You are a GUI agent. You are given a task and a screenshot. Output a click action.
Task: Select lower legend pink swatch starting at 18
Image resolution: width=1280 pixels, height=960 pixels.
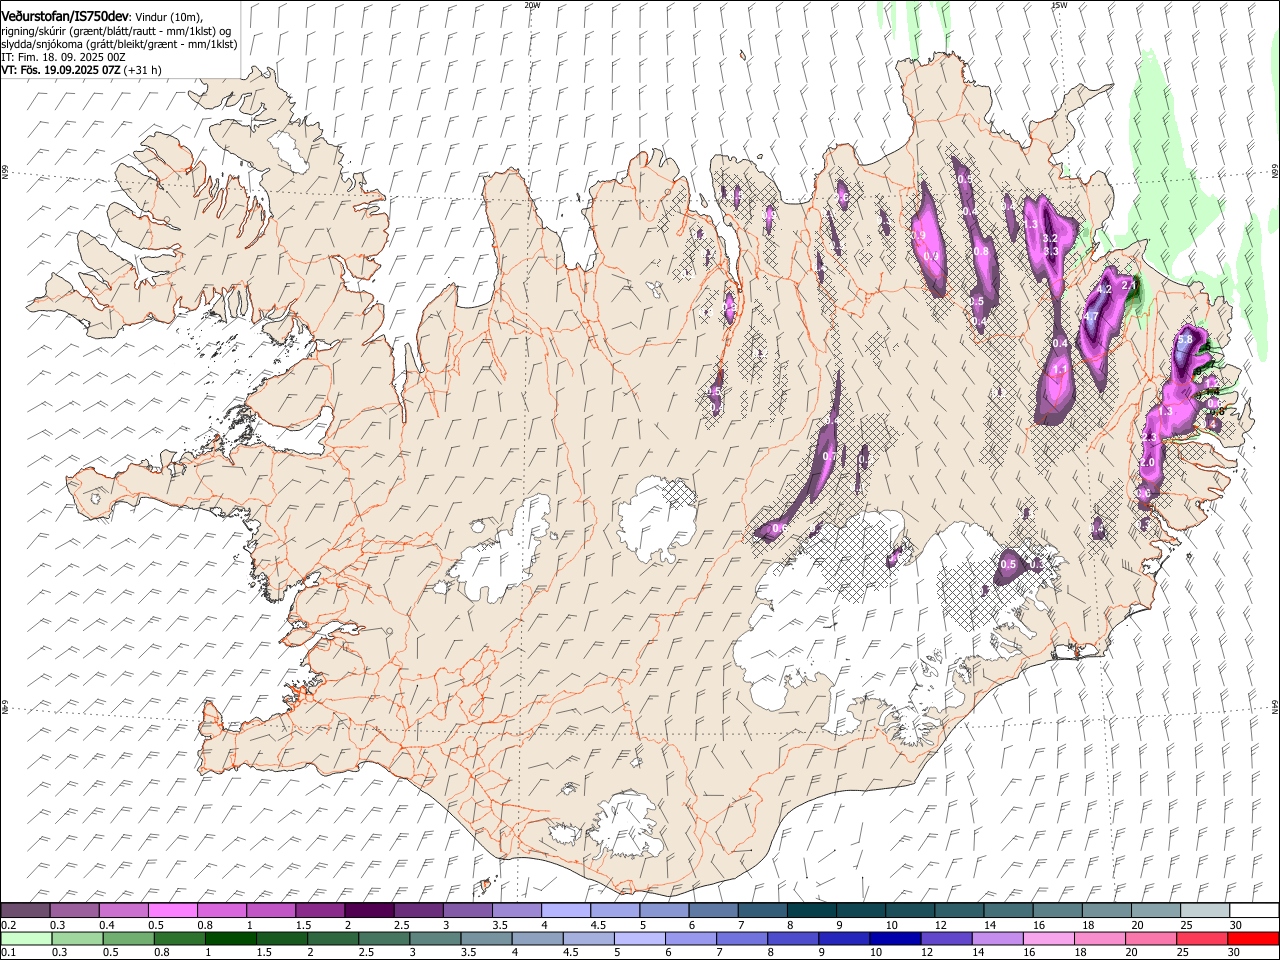tap(1099, 939)
